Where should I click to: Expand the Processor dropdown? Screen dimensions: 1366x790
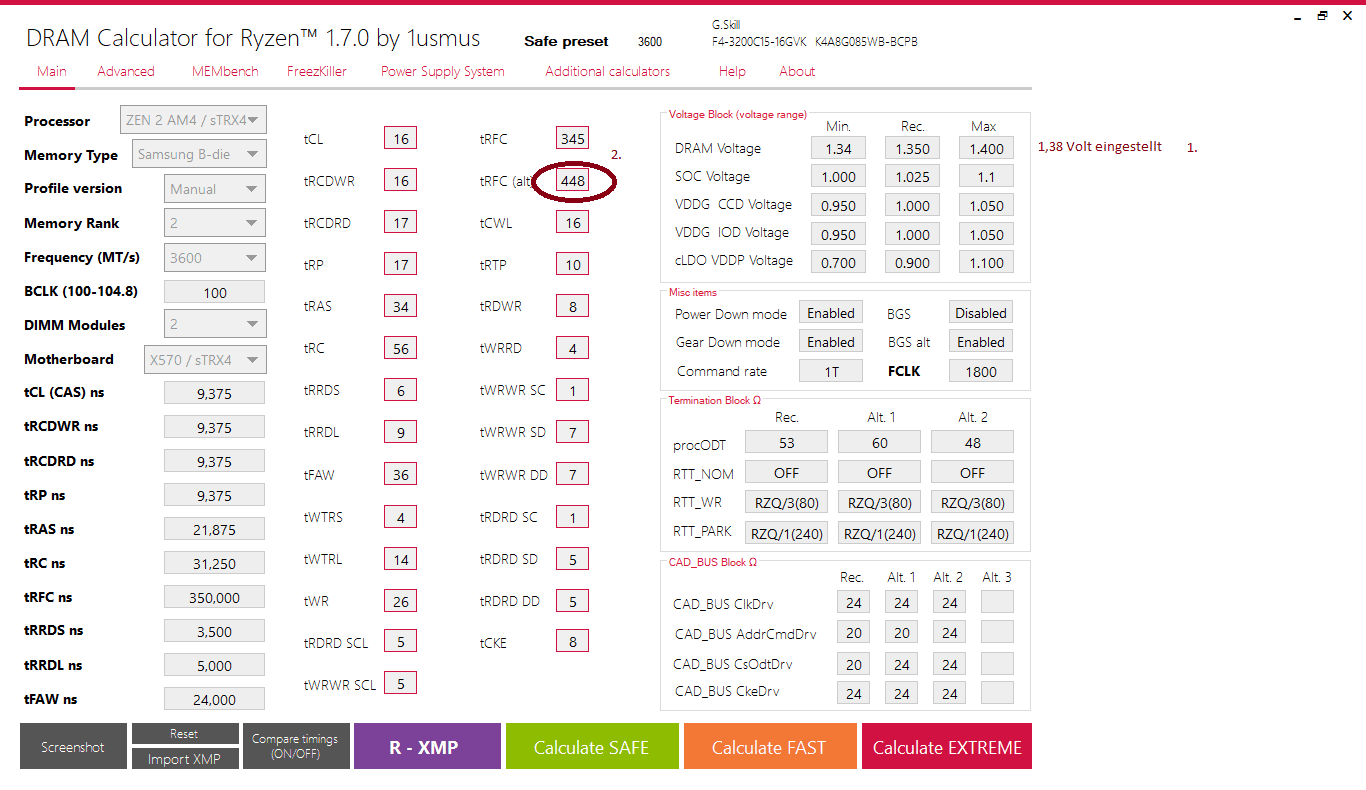coord(193,120)
